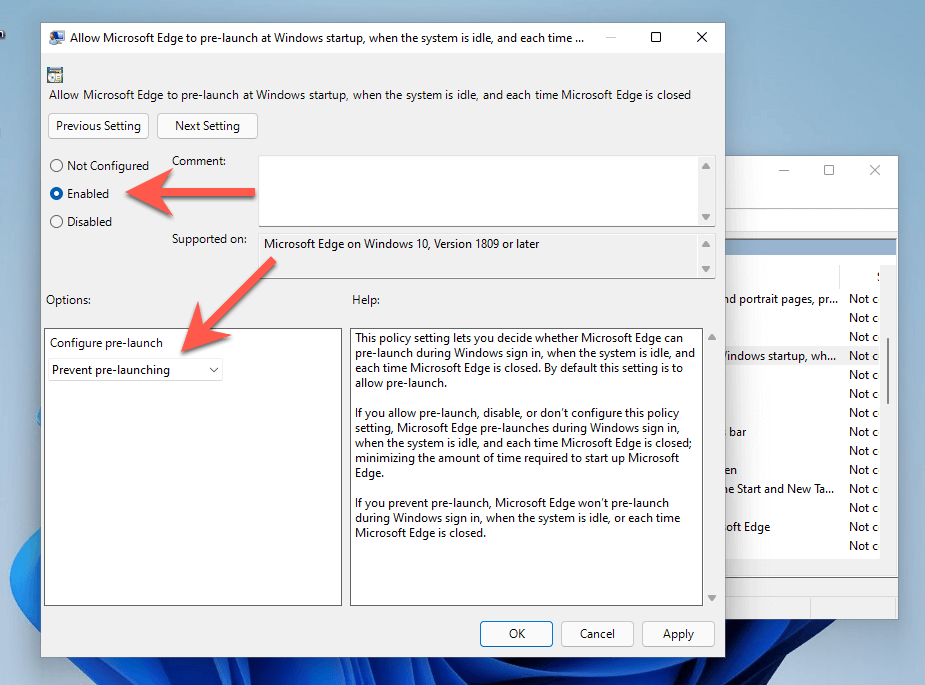
Task: Minimize the background Group Policy window
Action: [x=784, y=170]
